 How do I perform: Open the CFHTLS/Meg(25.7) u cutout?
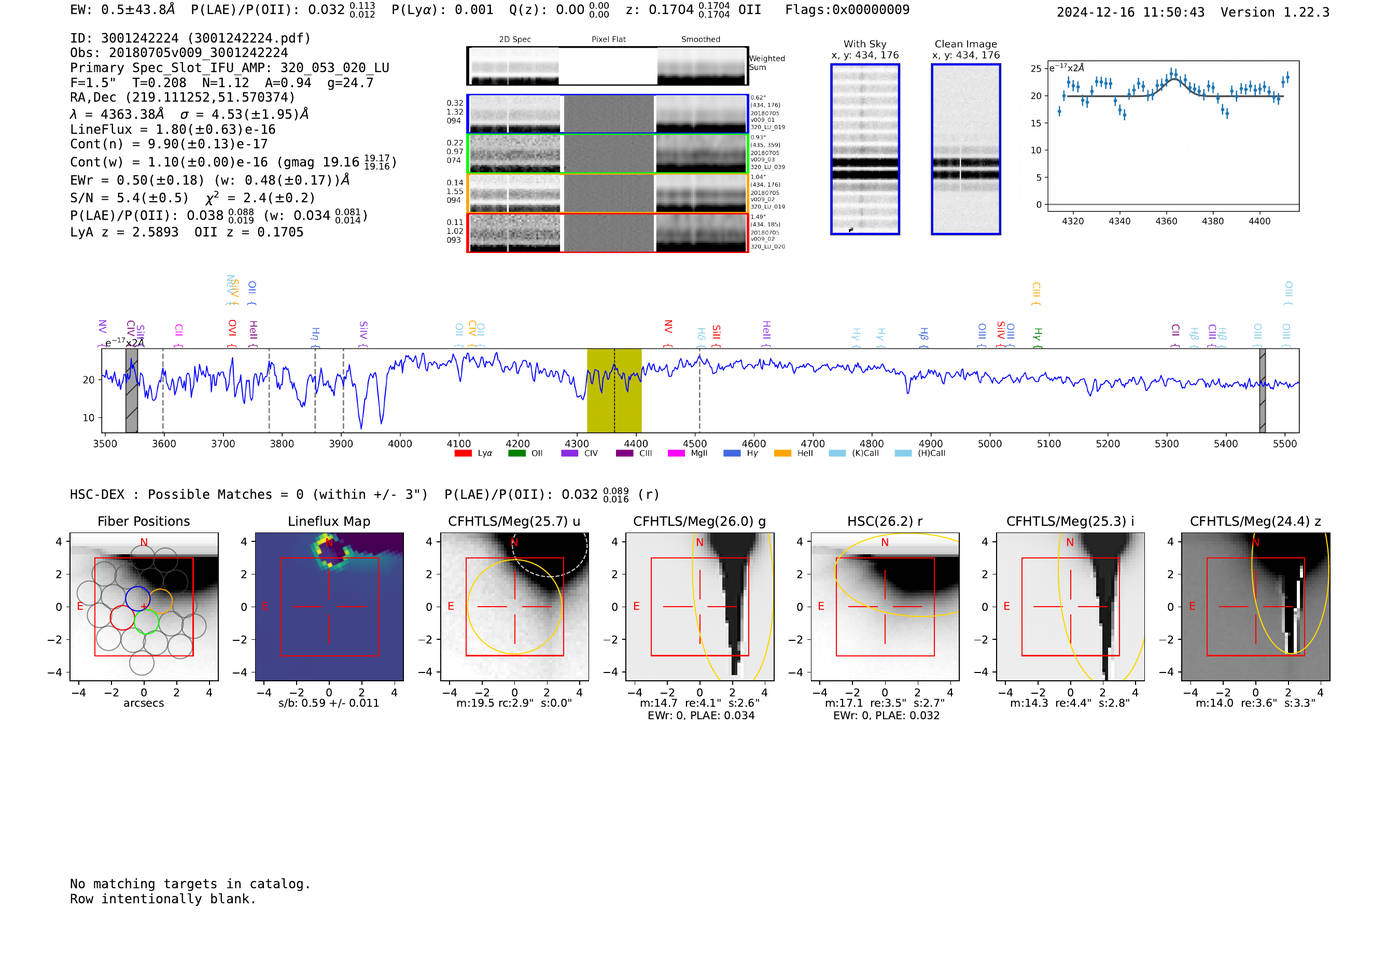(514, 607)
